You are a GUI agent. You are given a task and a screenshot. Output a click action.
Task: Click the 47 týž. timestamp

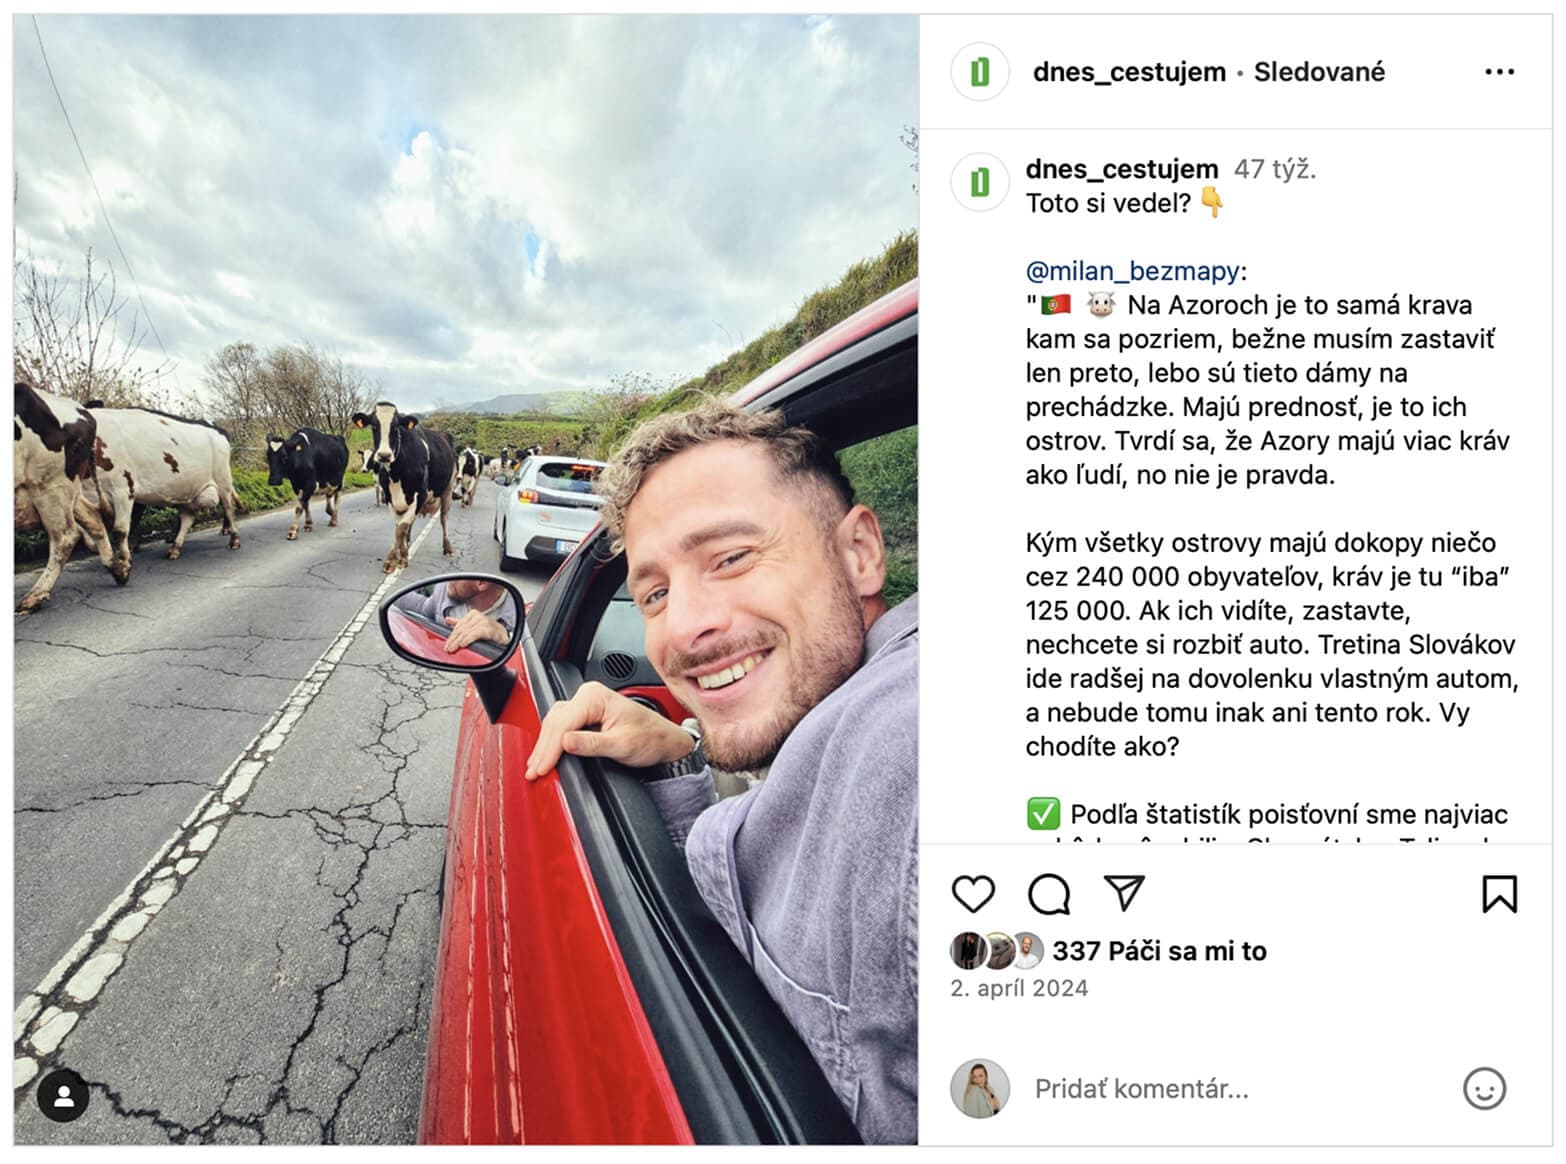click(x=1275, y=169)
